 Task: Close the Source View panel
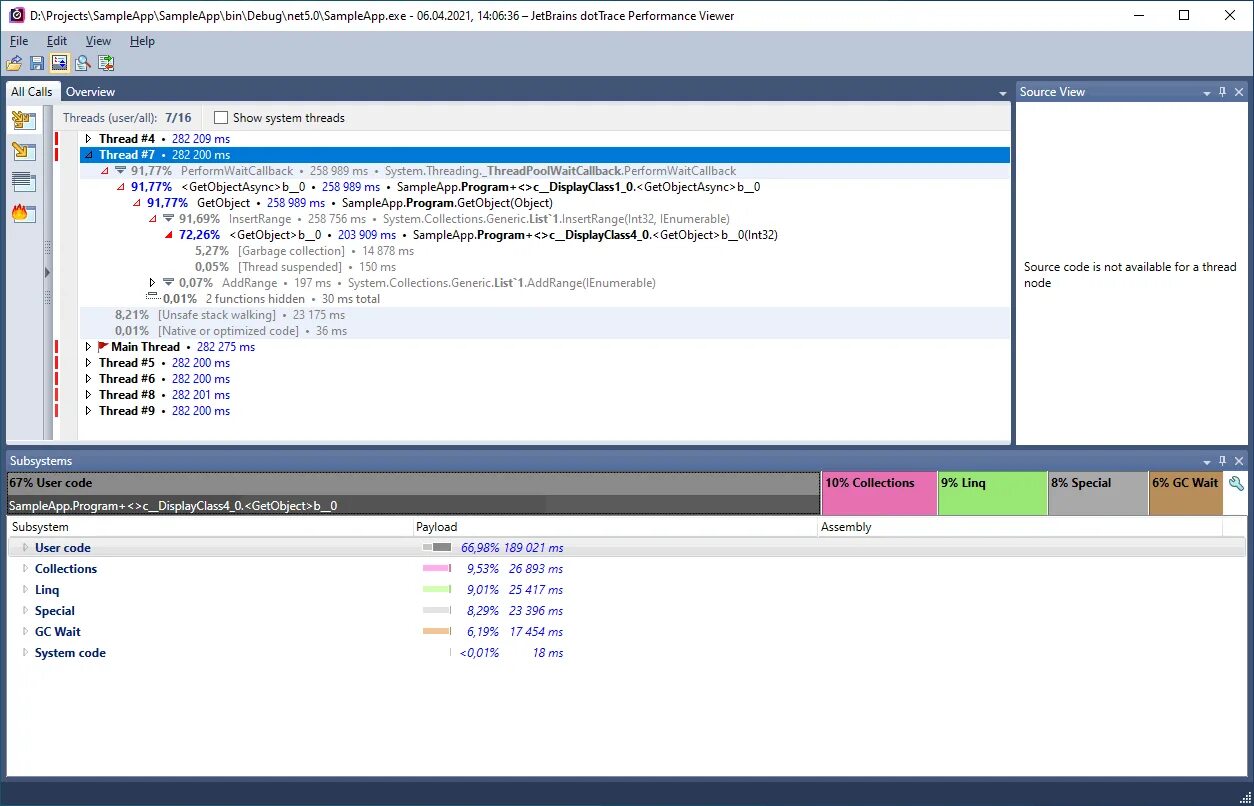tap(1239, 92)
